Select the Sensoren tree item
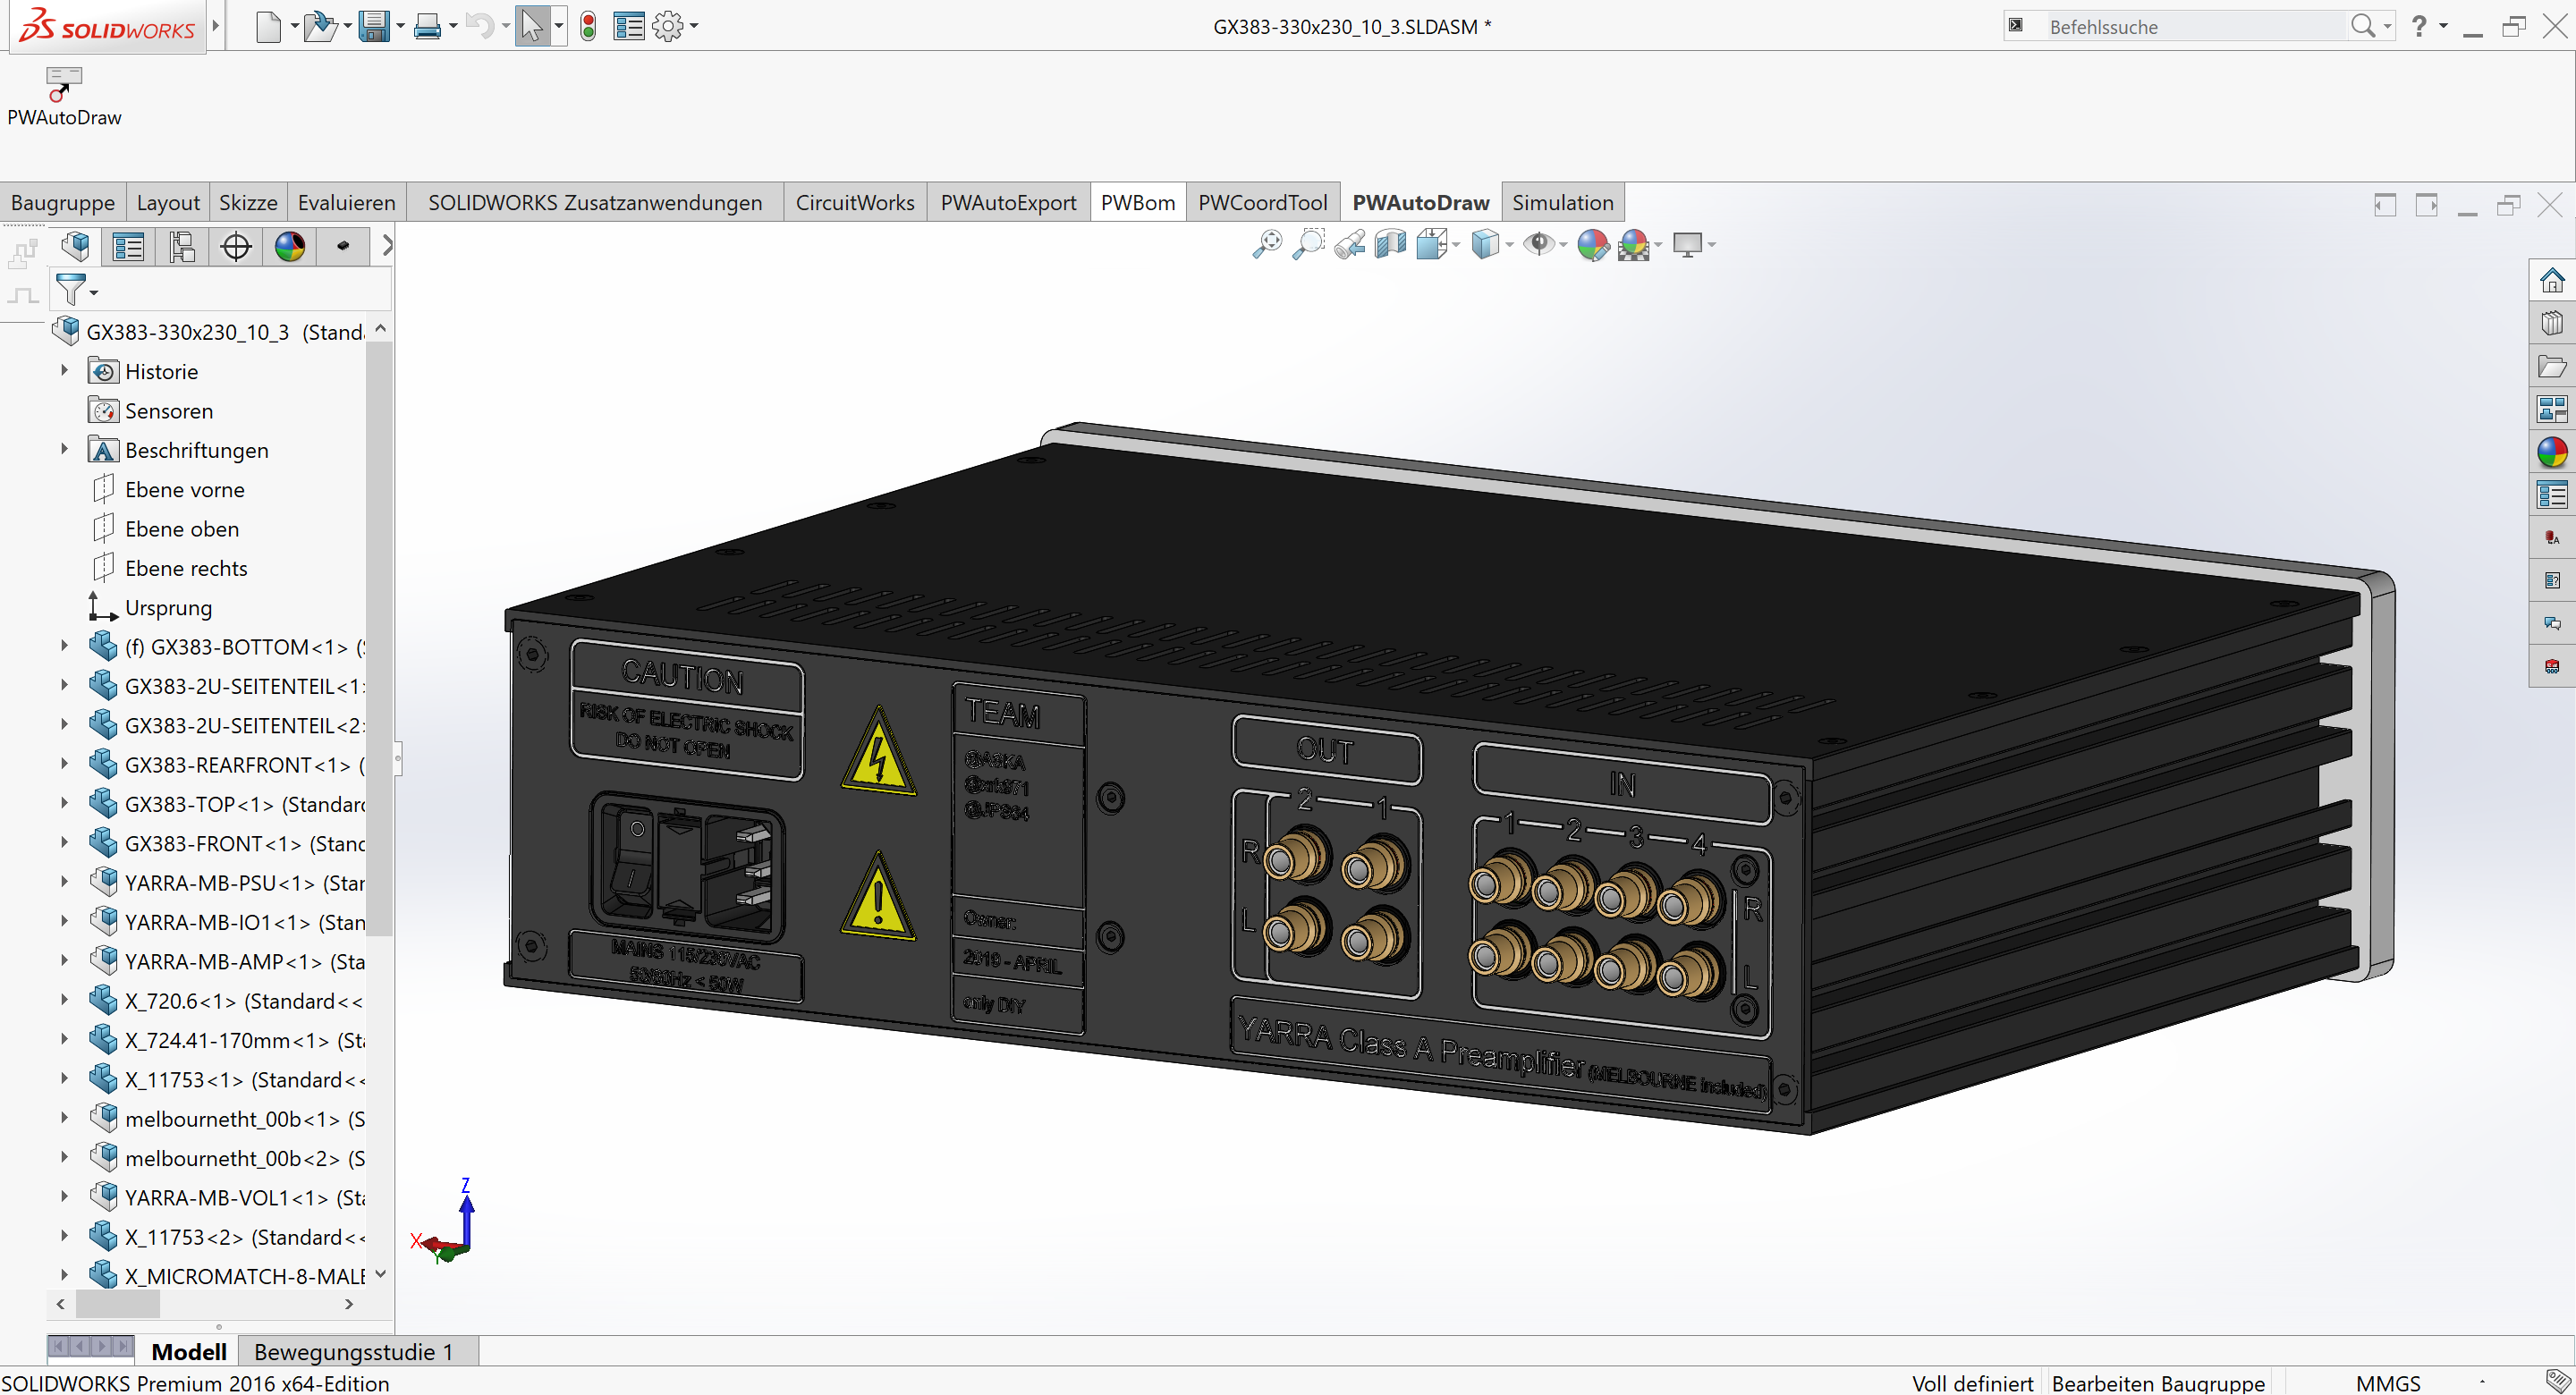The width and height of the screenshot is (2576, 1395). point(168,411)
